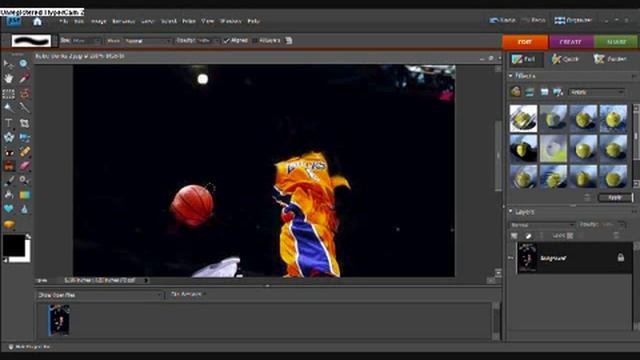Click the Undo button

coord(502,20)
